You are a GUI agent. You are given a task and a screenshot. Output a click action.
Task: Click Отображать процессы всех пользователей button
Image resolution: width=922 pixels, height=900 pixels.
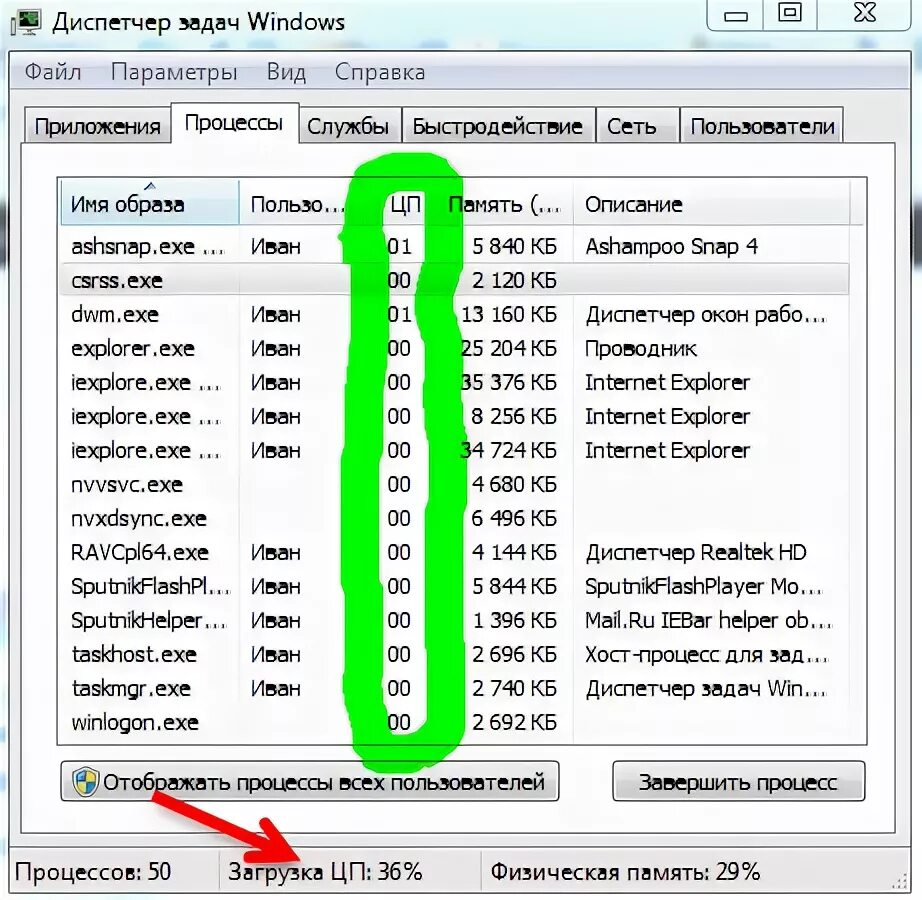(310, 781)
